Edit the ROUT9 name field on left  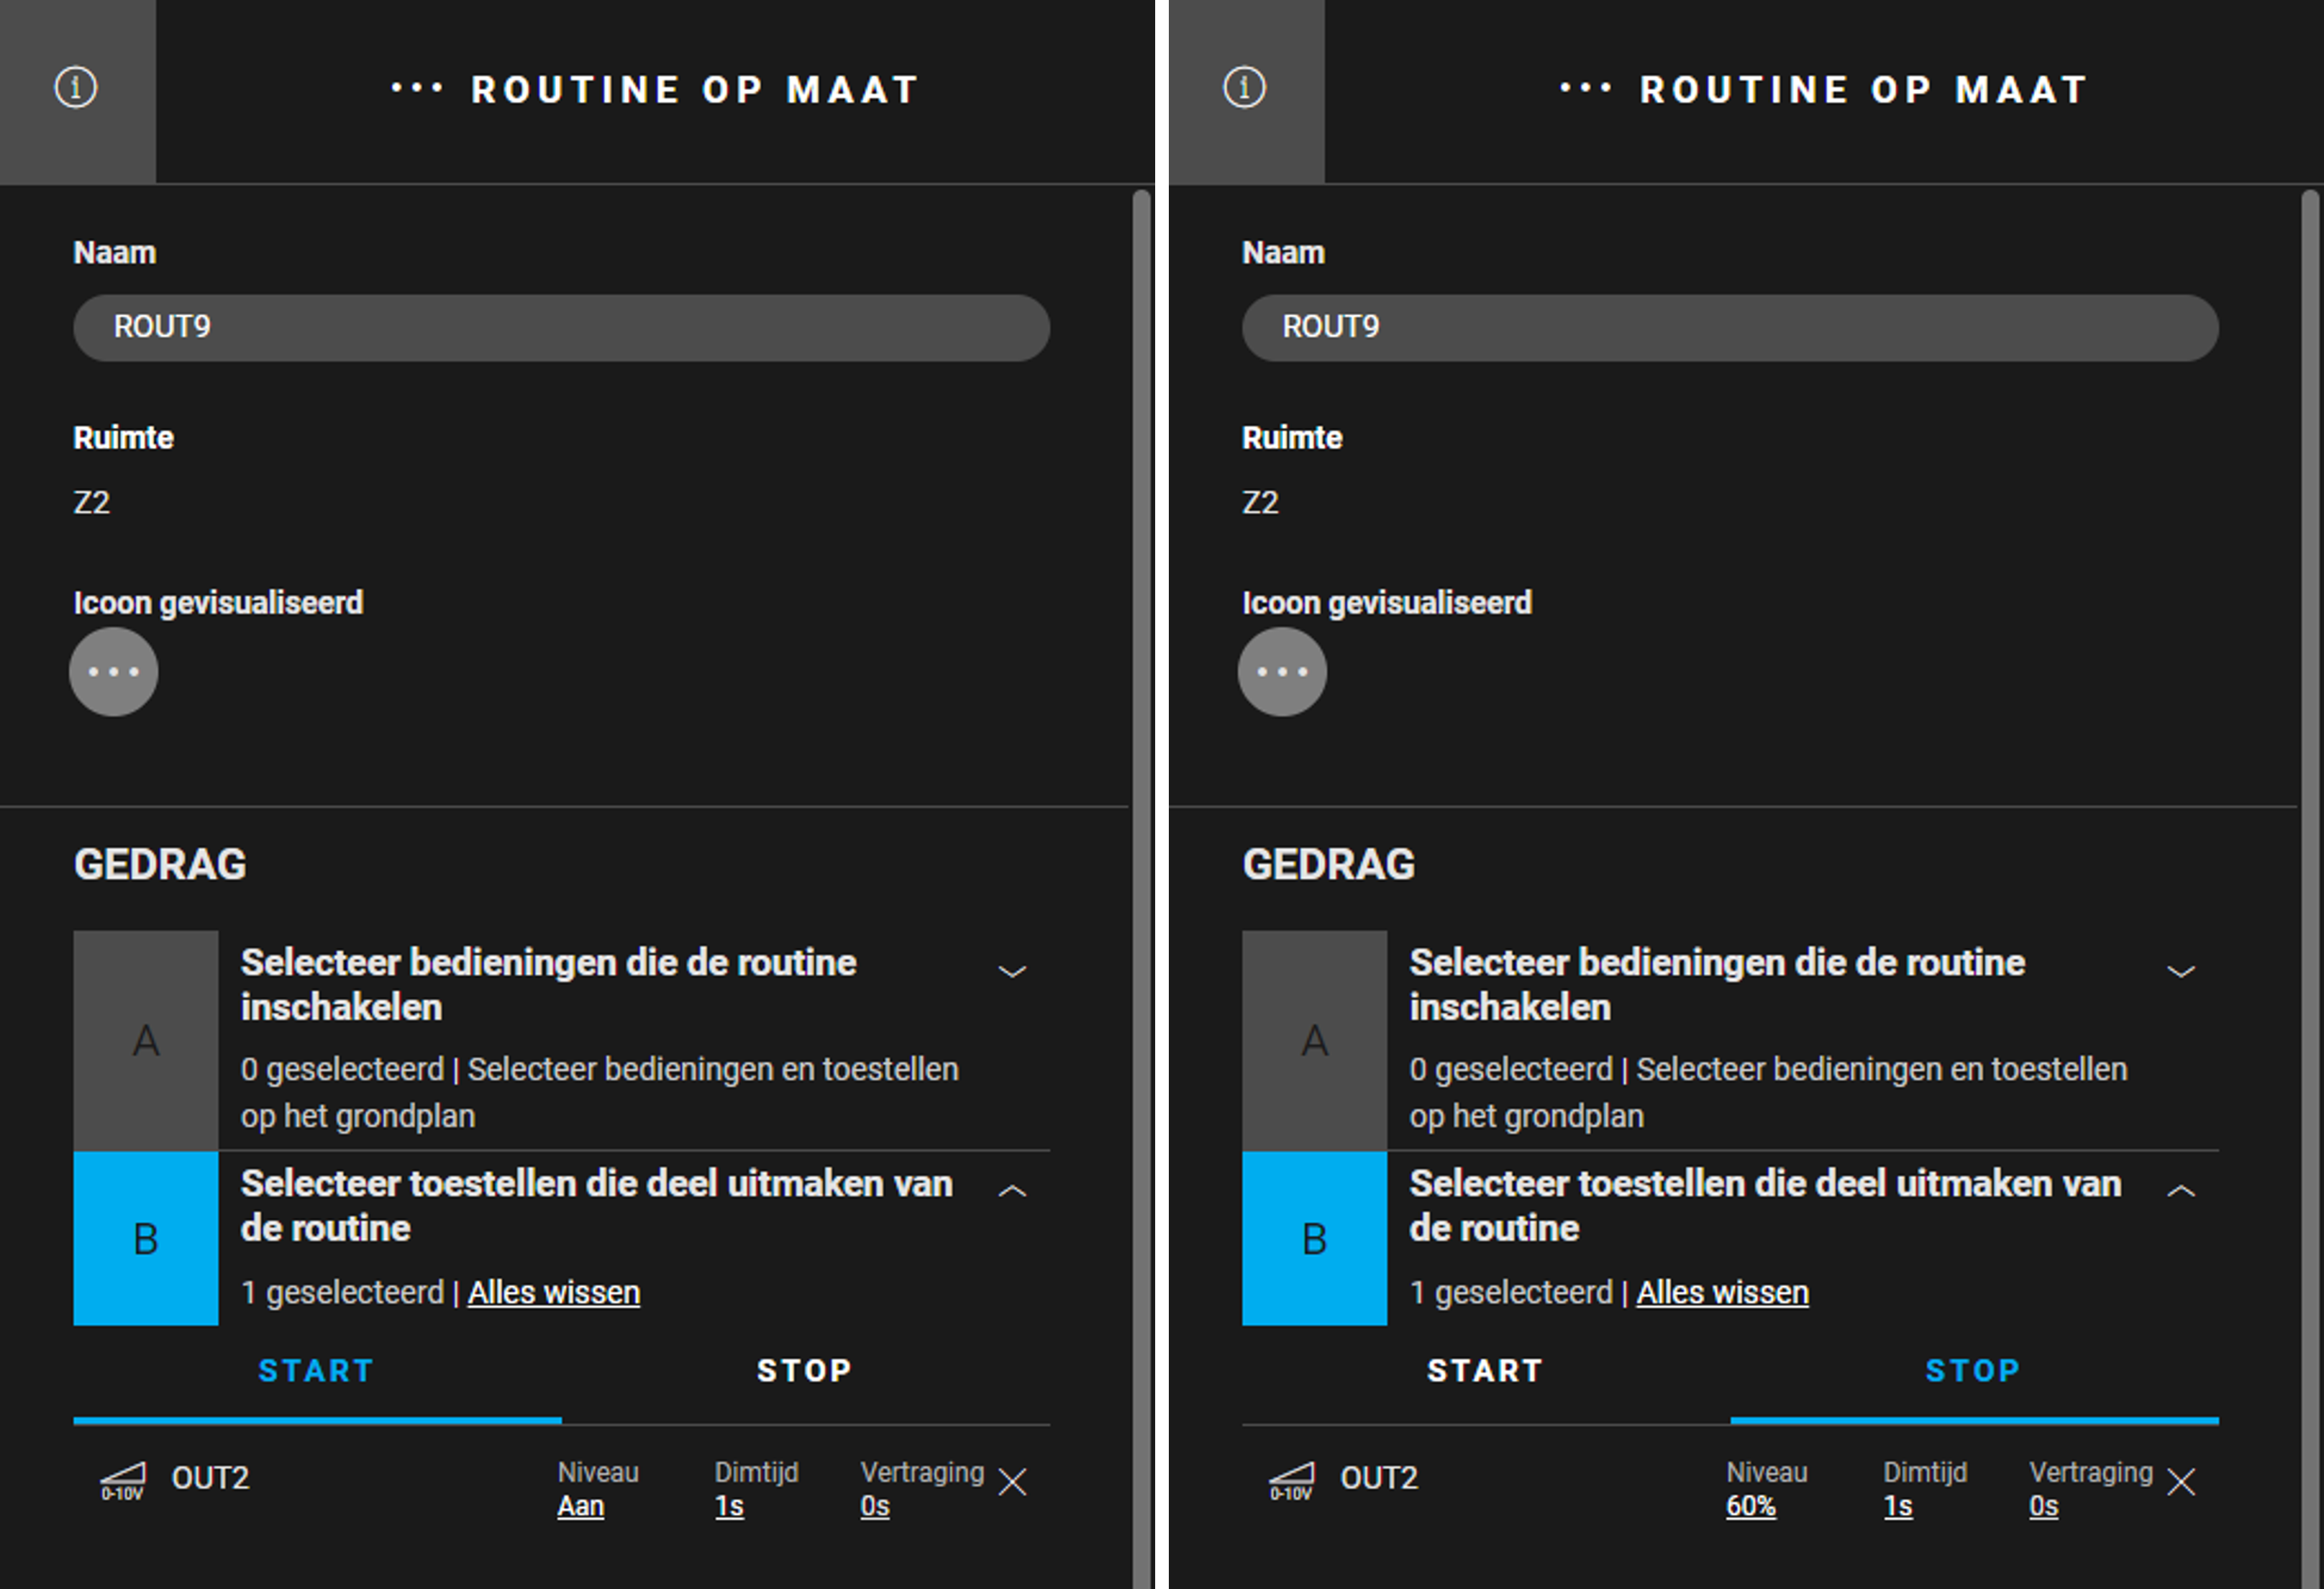(561, 328)
